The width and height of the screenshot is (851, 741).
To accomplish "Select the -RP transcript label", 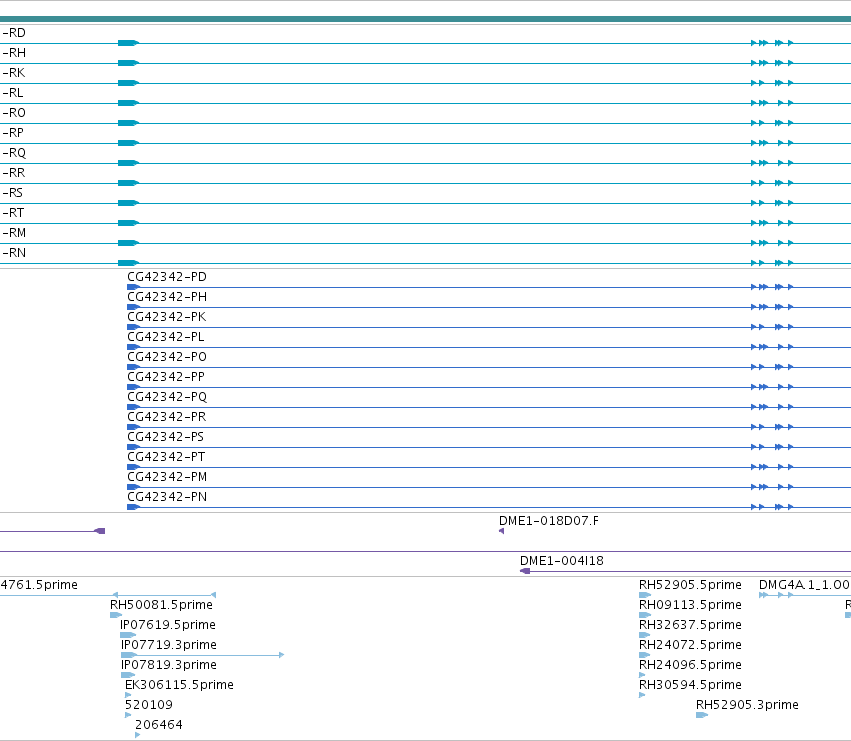I will coord(14,133).
